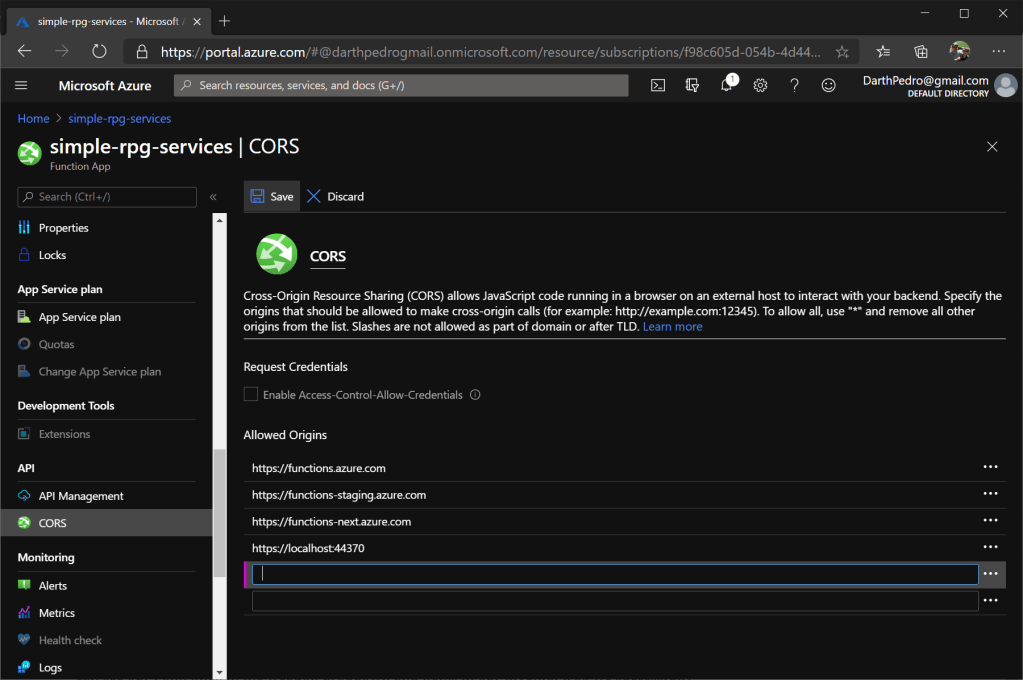Image resolution: width=1023 pixels, height=680 pixels.
Task: Open Metrics under Monitoring
Action: pos(56,613)
